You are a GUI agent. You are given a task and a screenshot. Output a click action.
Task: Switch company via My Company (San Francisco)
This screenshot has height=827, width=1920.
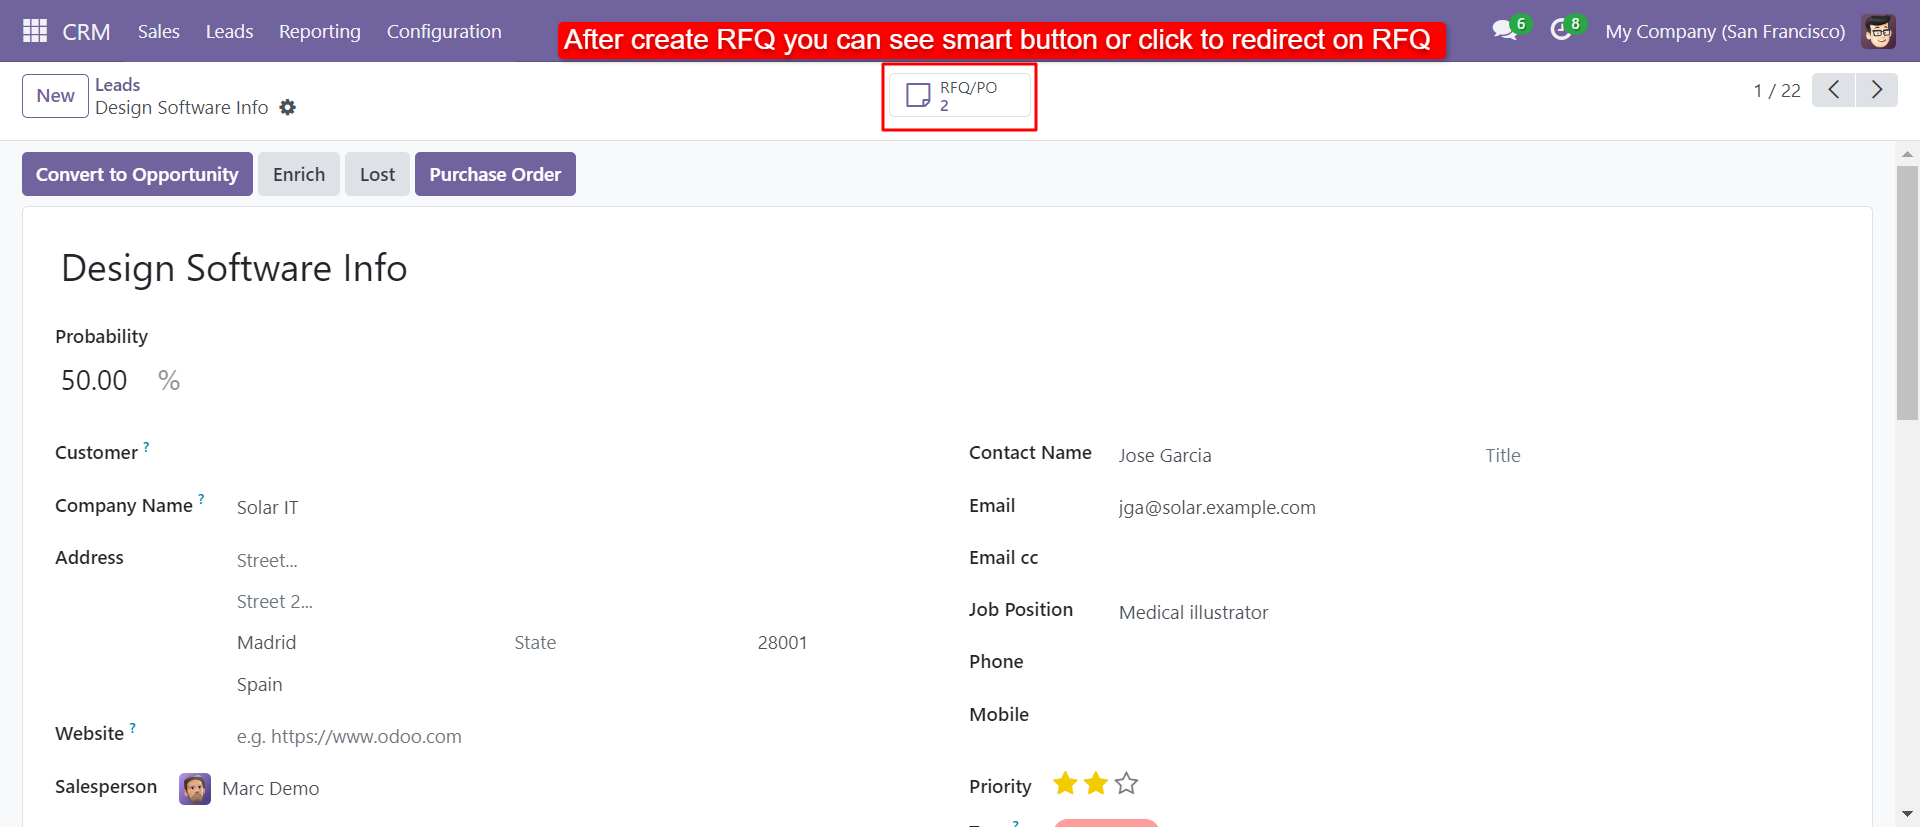pyautogui.click(x=1725, y=31)
